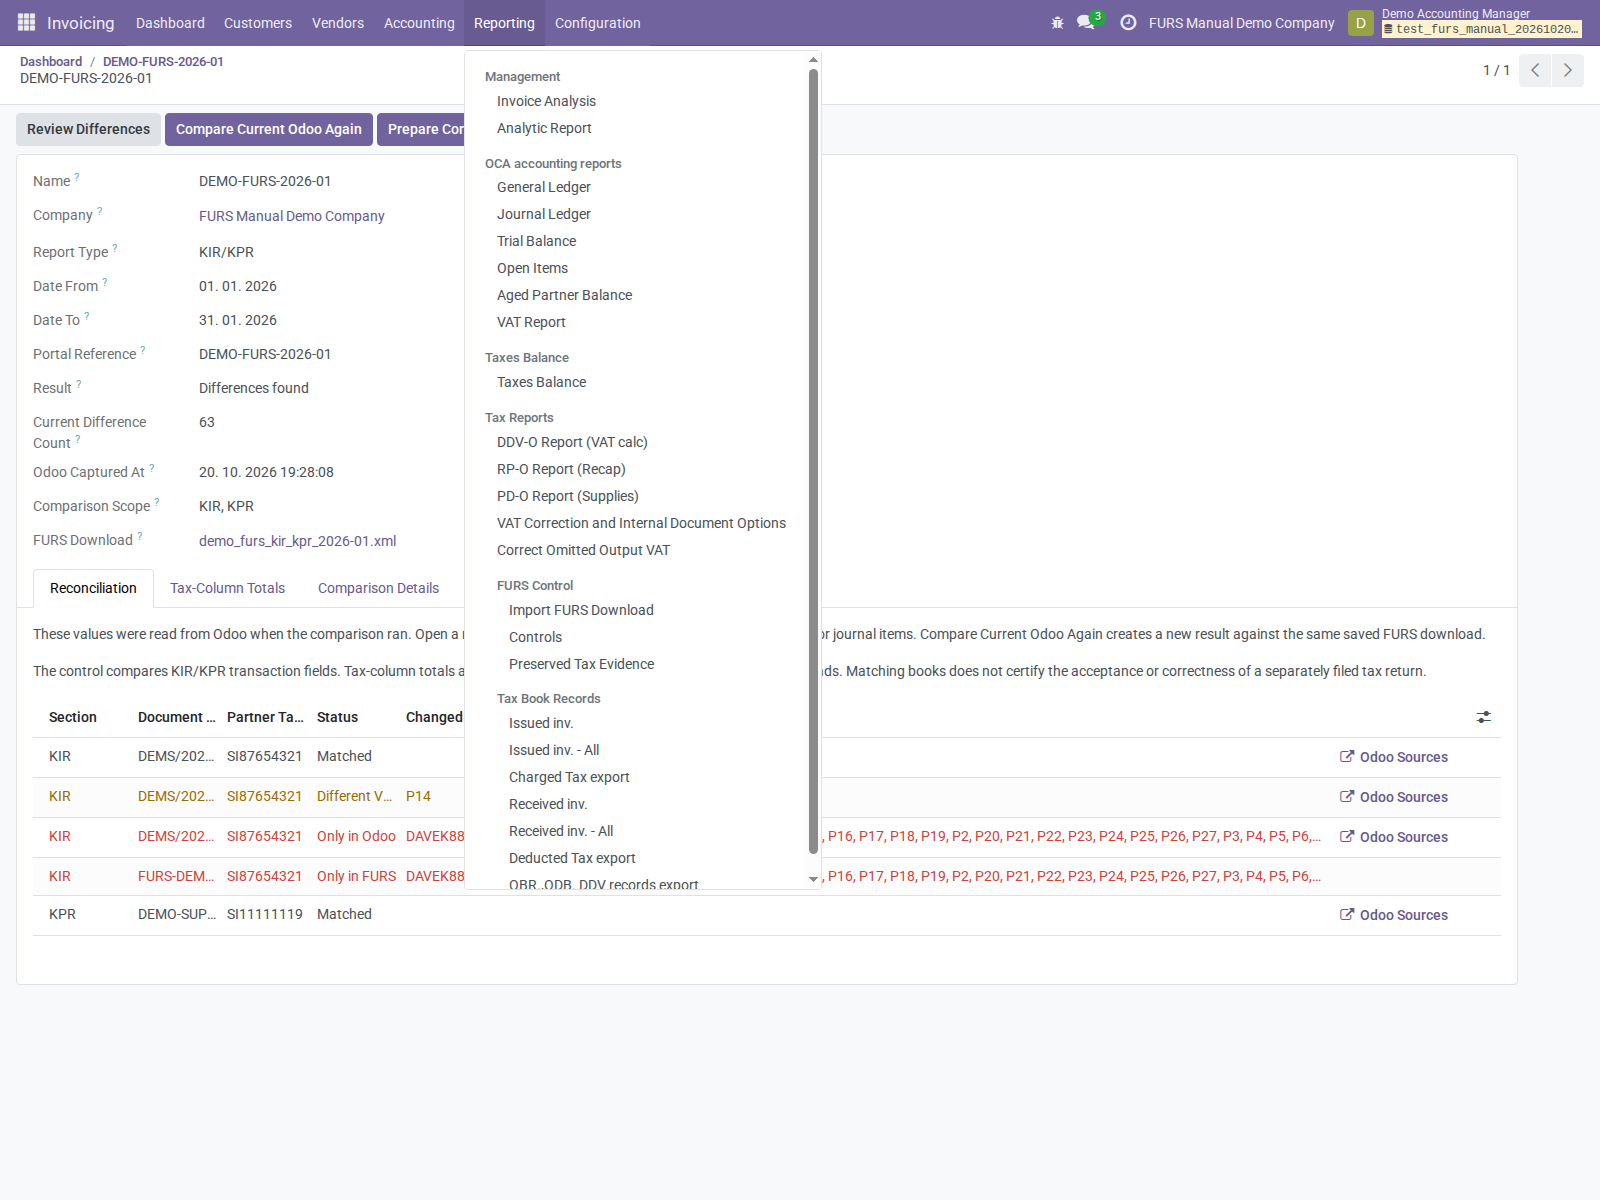Go to next record arrow
This screenshot has height=1200, width=1600.
tap(1567, 70)
